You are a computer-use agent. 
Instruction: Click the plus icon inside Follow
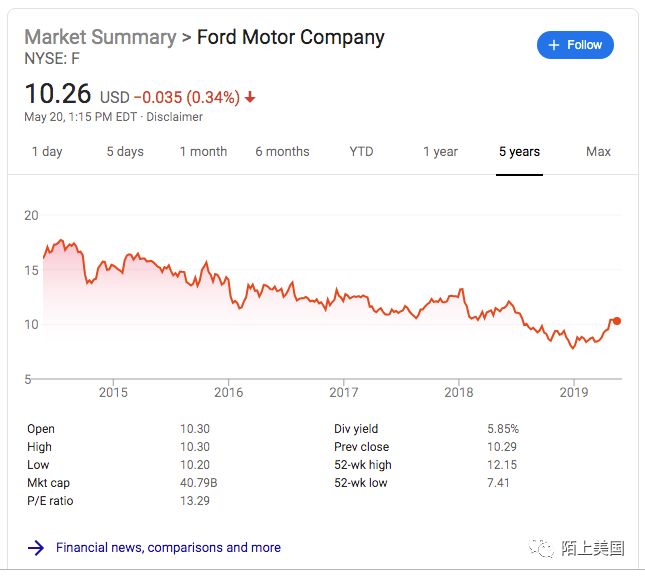554,45
